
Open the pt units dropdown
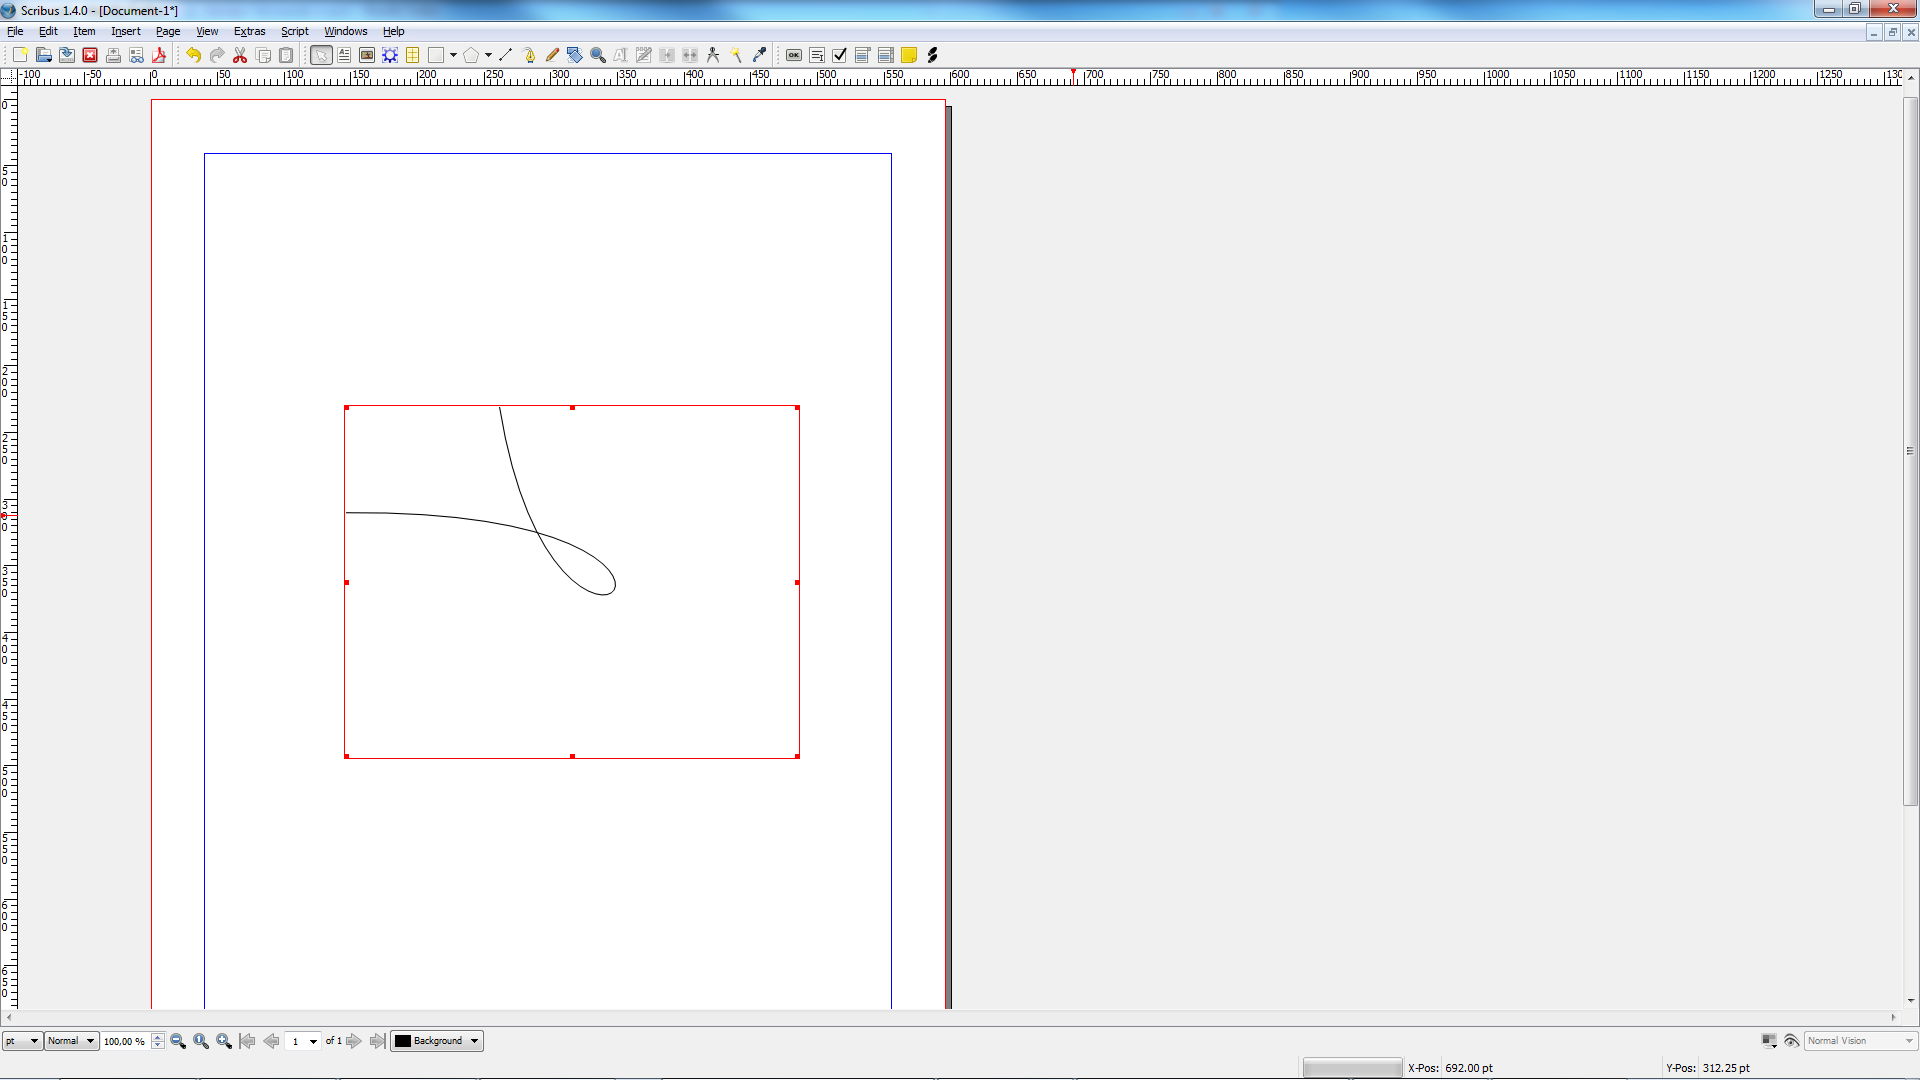[x=22, y=1041]
